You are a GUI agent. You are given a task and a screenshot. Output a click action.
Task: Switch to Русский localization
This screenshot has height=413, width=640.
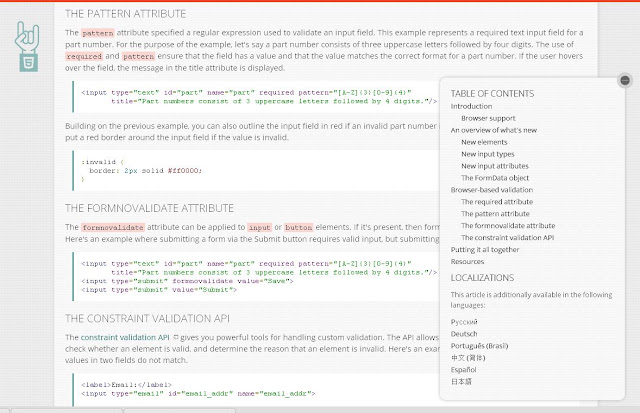pos(464,322)
